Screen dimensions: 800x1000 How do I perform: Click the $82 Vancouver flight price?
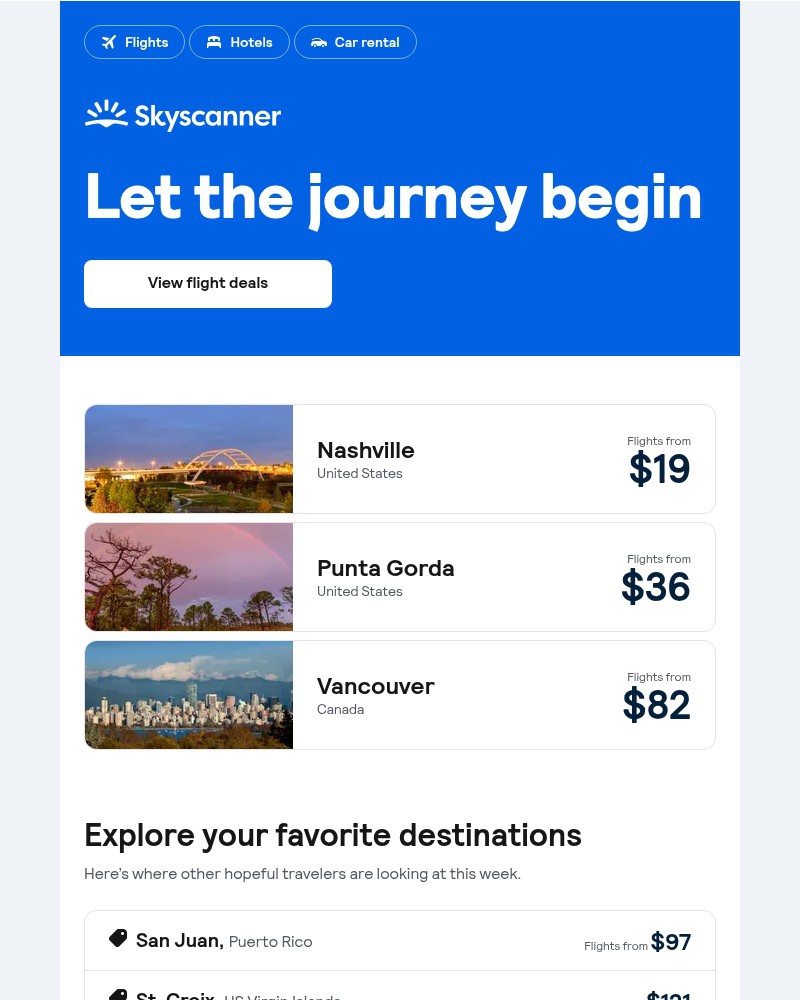point(656,705)
